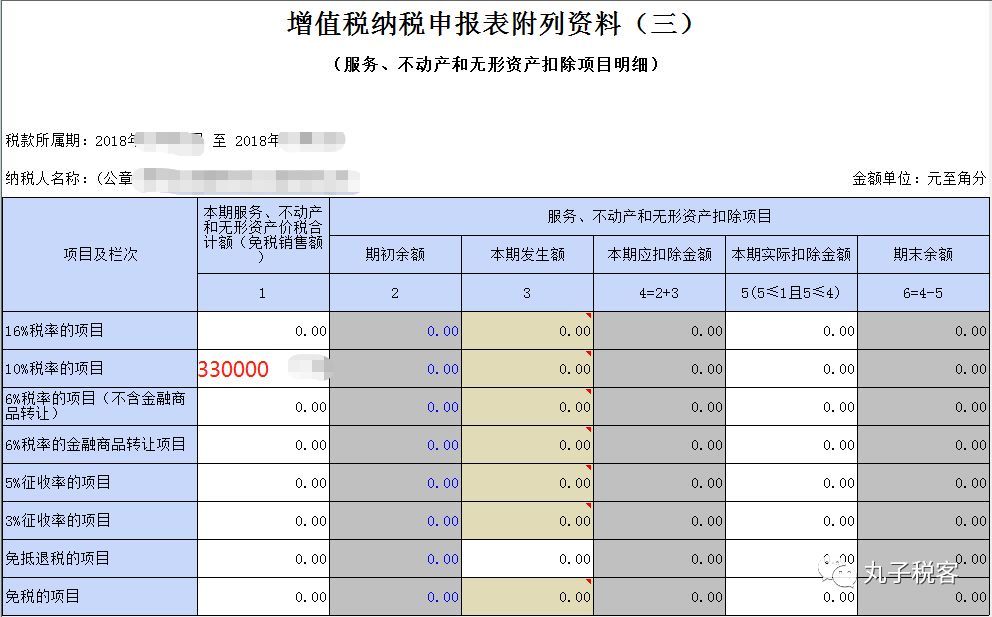Select 5%征收率 row 价税合计额 cell
Viewport: 992px width, 617px height.
click(x=263, y=483)
